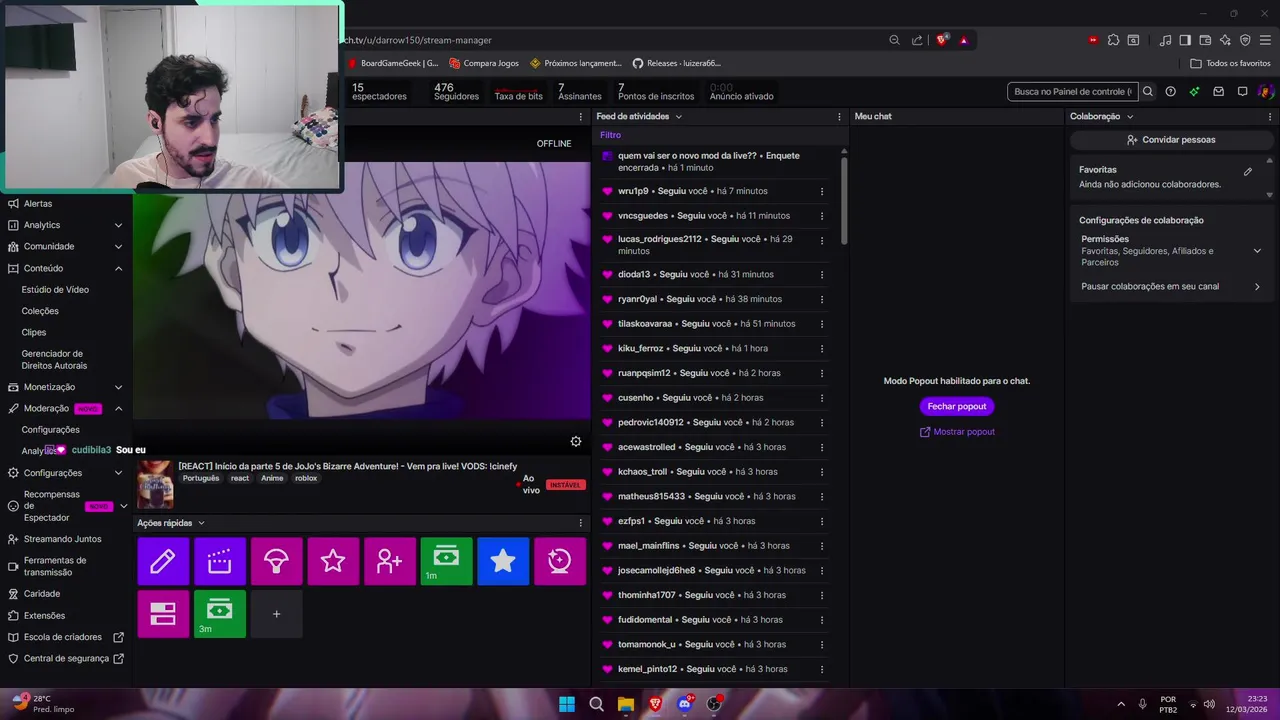Image resolution: width=1280 pixels, height=720 pixels.
Task: Click the pencil edit stream info quick action
Action: point(162,561)
